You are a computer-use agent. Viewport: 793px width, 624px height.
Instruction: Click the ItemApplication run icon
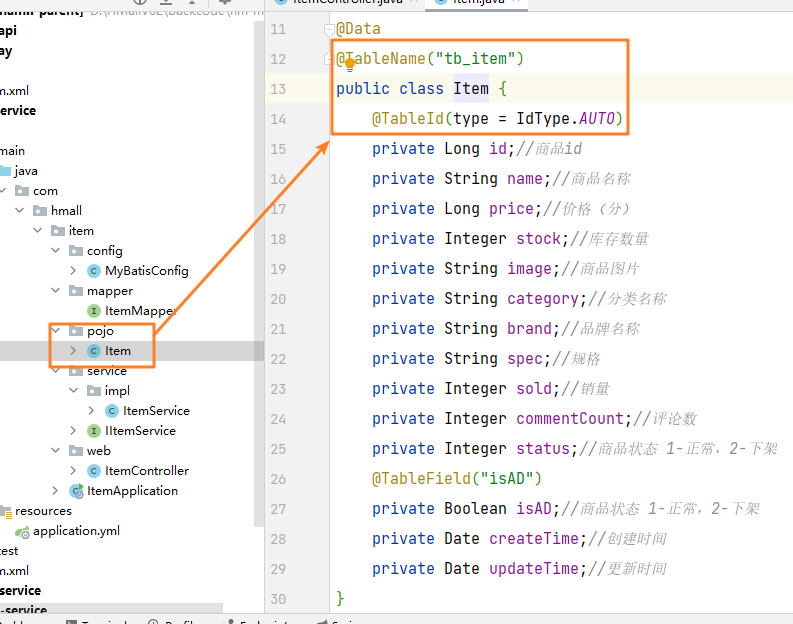point(76,491)
